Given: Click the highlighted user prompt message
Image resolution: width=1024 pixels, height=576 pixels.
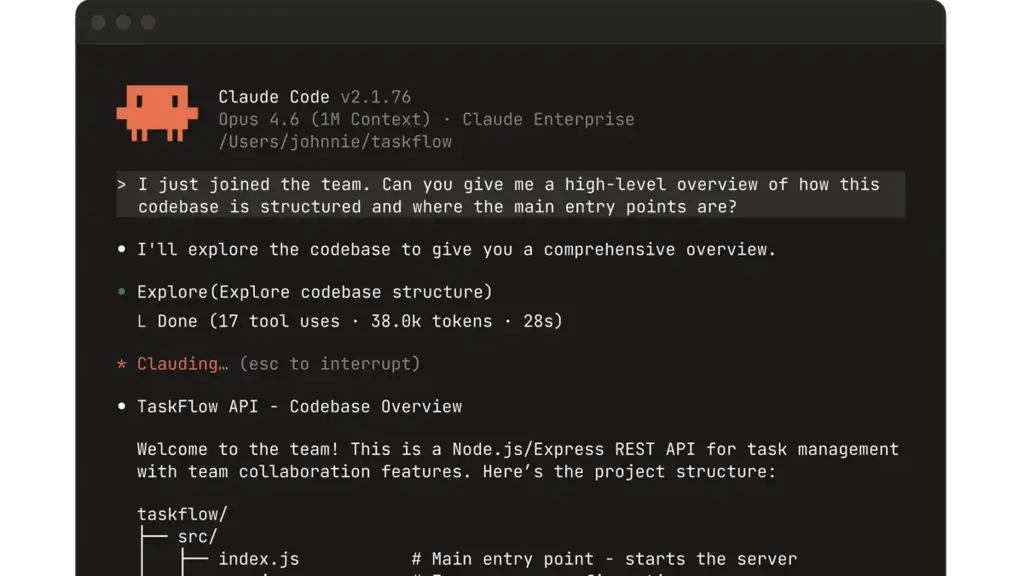Looking at the screenshot, I should [x=508, y=195].
